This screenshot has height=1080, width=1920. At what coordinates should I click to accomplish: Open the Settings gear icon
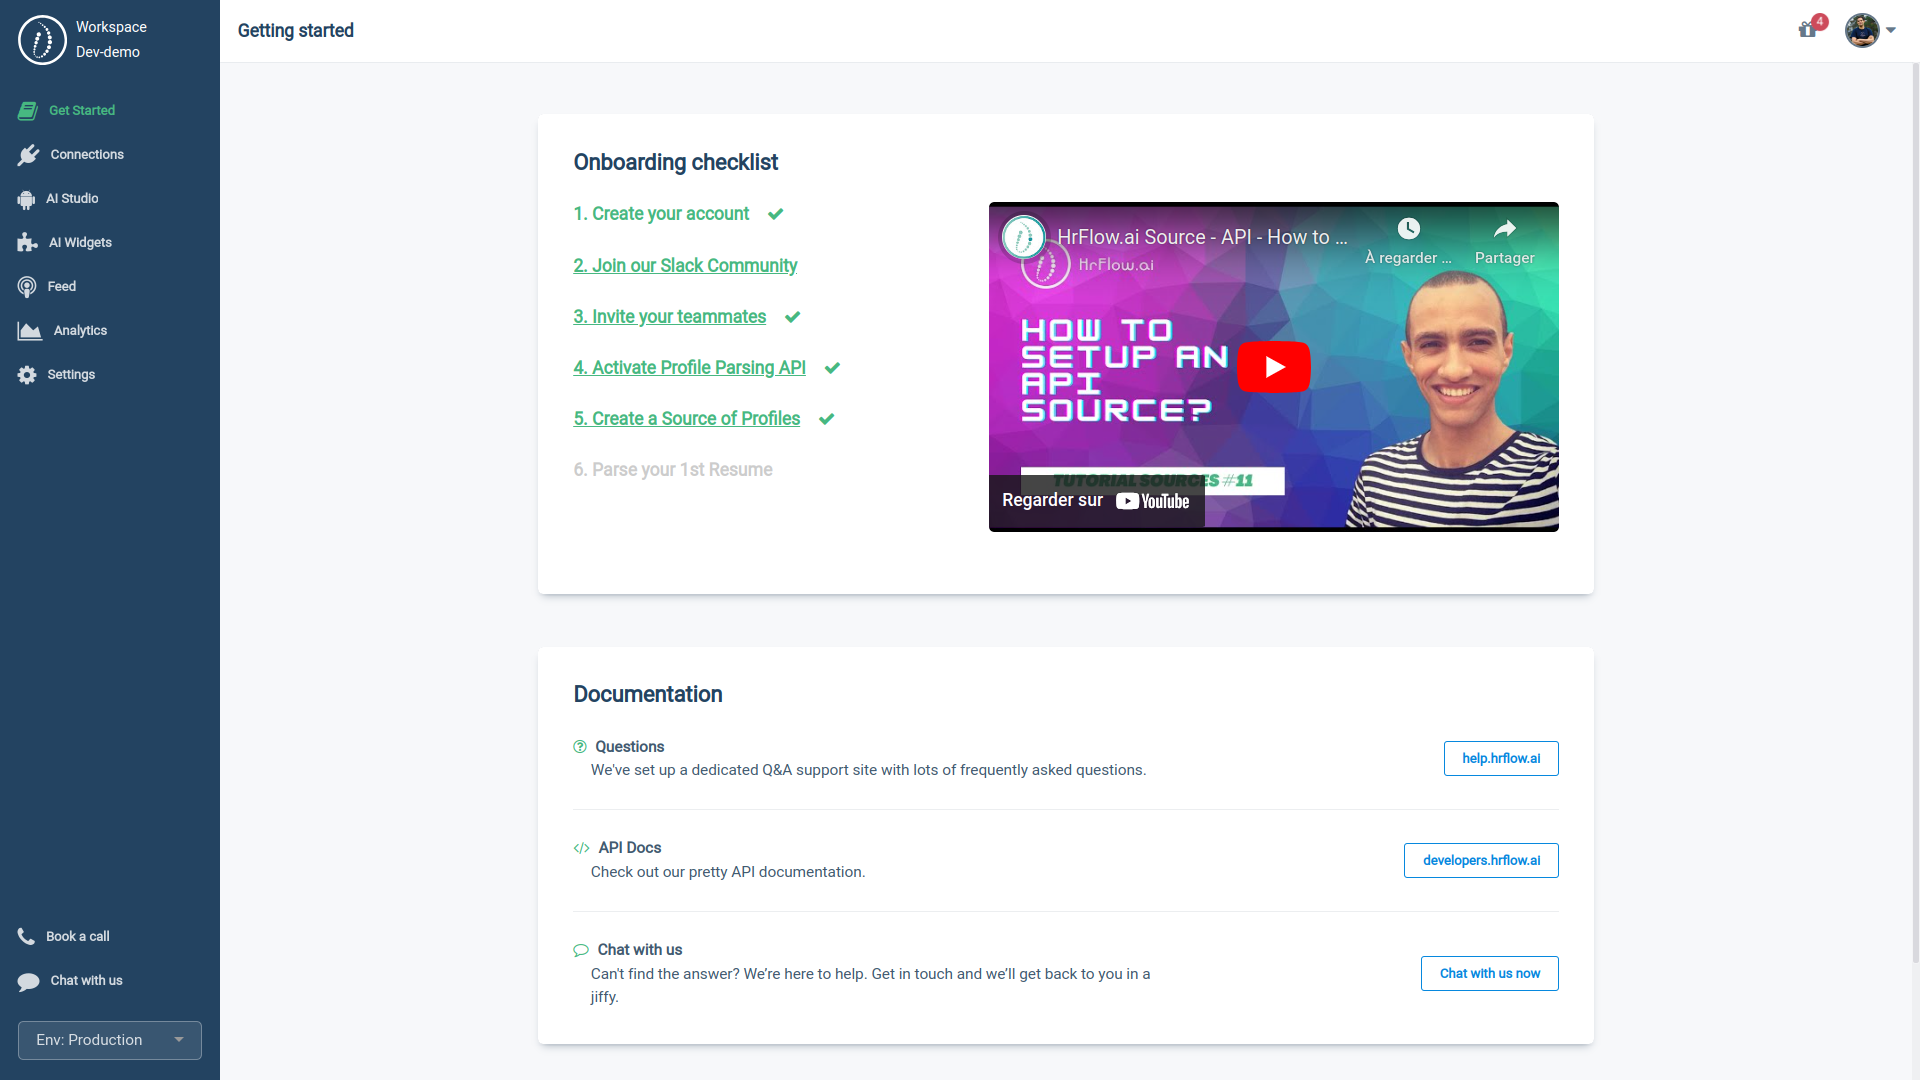(27, 375)
